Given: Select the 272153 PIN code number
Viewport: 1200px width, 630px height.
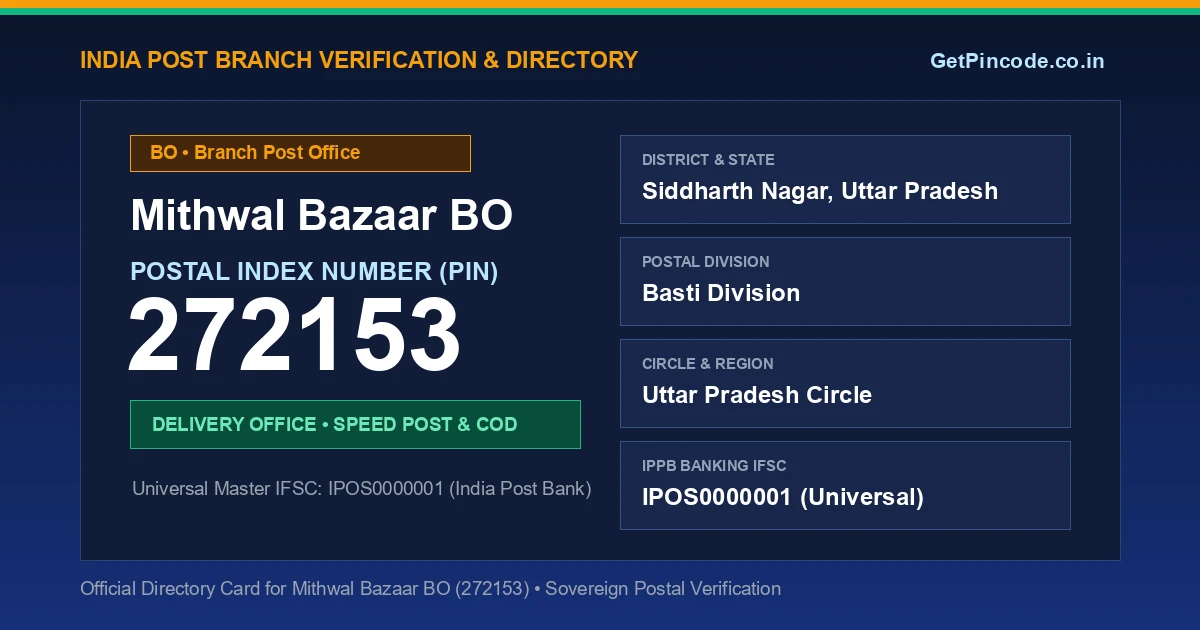Looking at the screenshot, I should point(294,336).
